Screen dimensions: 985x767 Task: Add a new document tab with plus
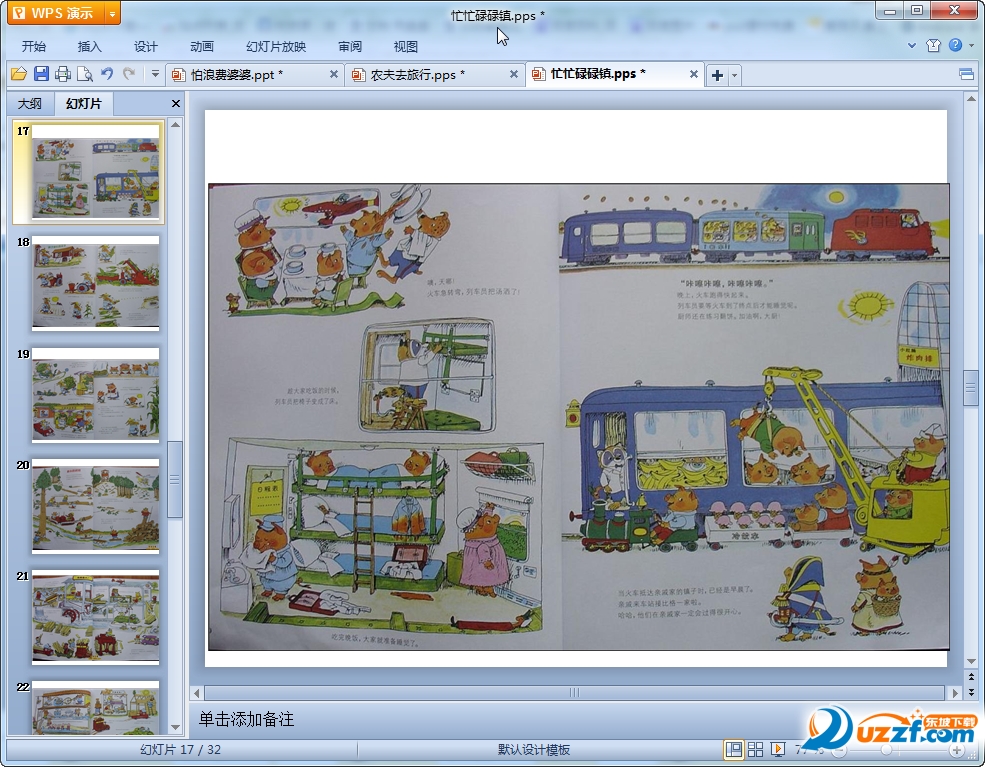pyautogui.click(x=717, y=75)
